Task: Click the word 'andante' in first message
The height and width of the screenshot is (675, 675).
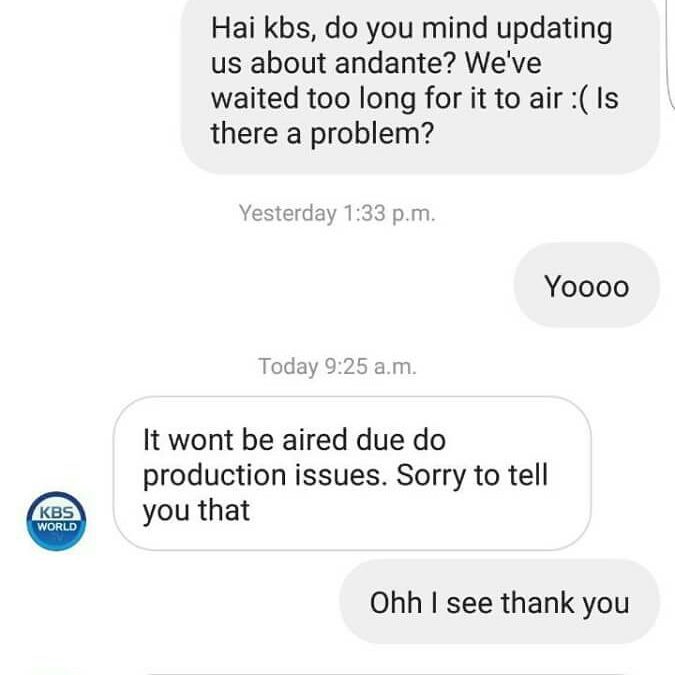Action: (x=394, y=63)
